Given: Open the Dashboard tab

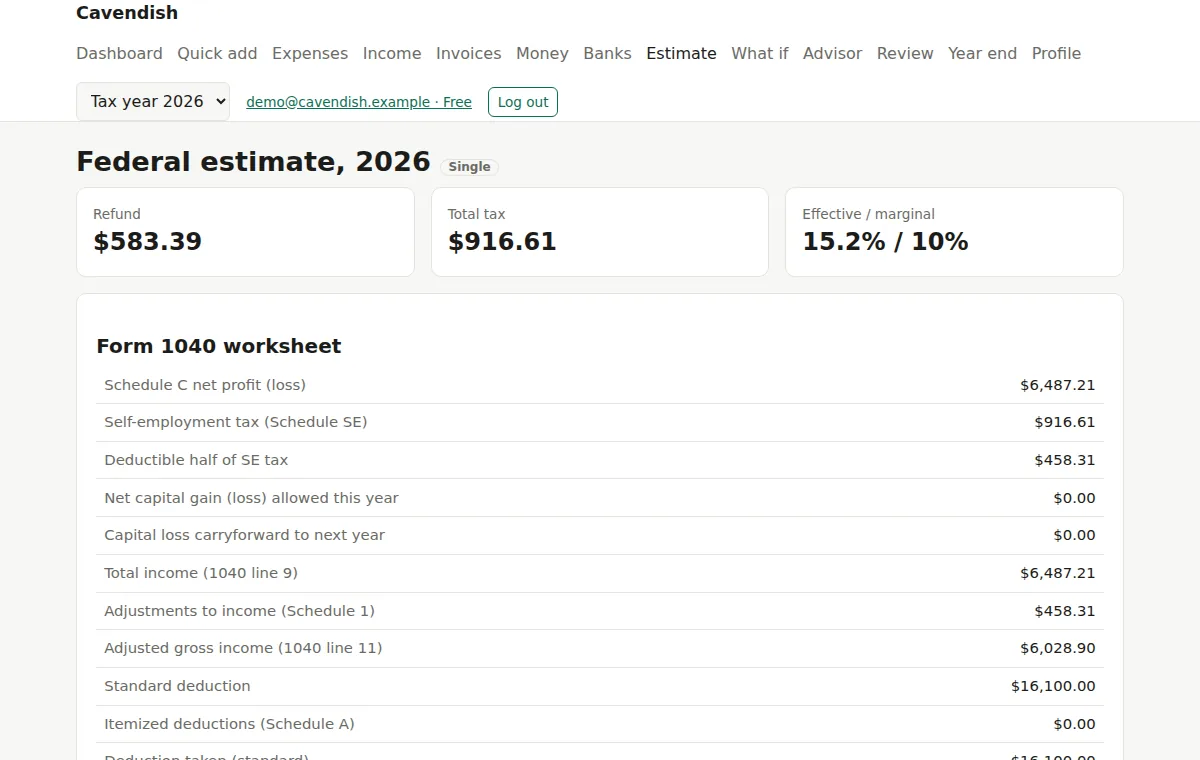Looking at the screenshot, I should tap(119, 53).
